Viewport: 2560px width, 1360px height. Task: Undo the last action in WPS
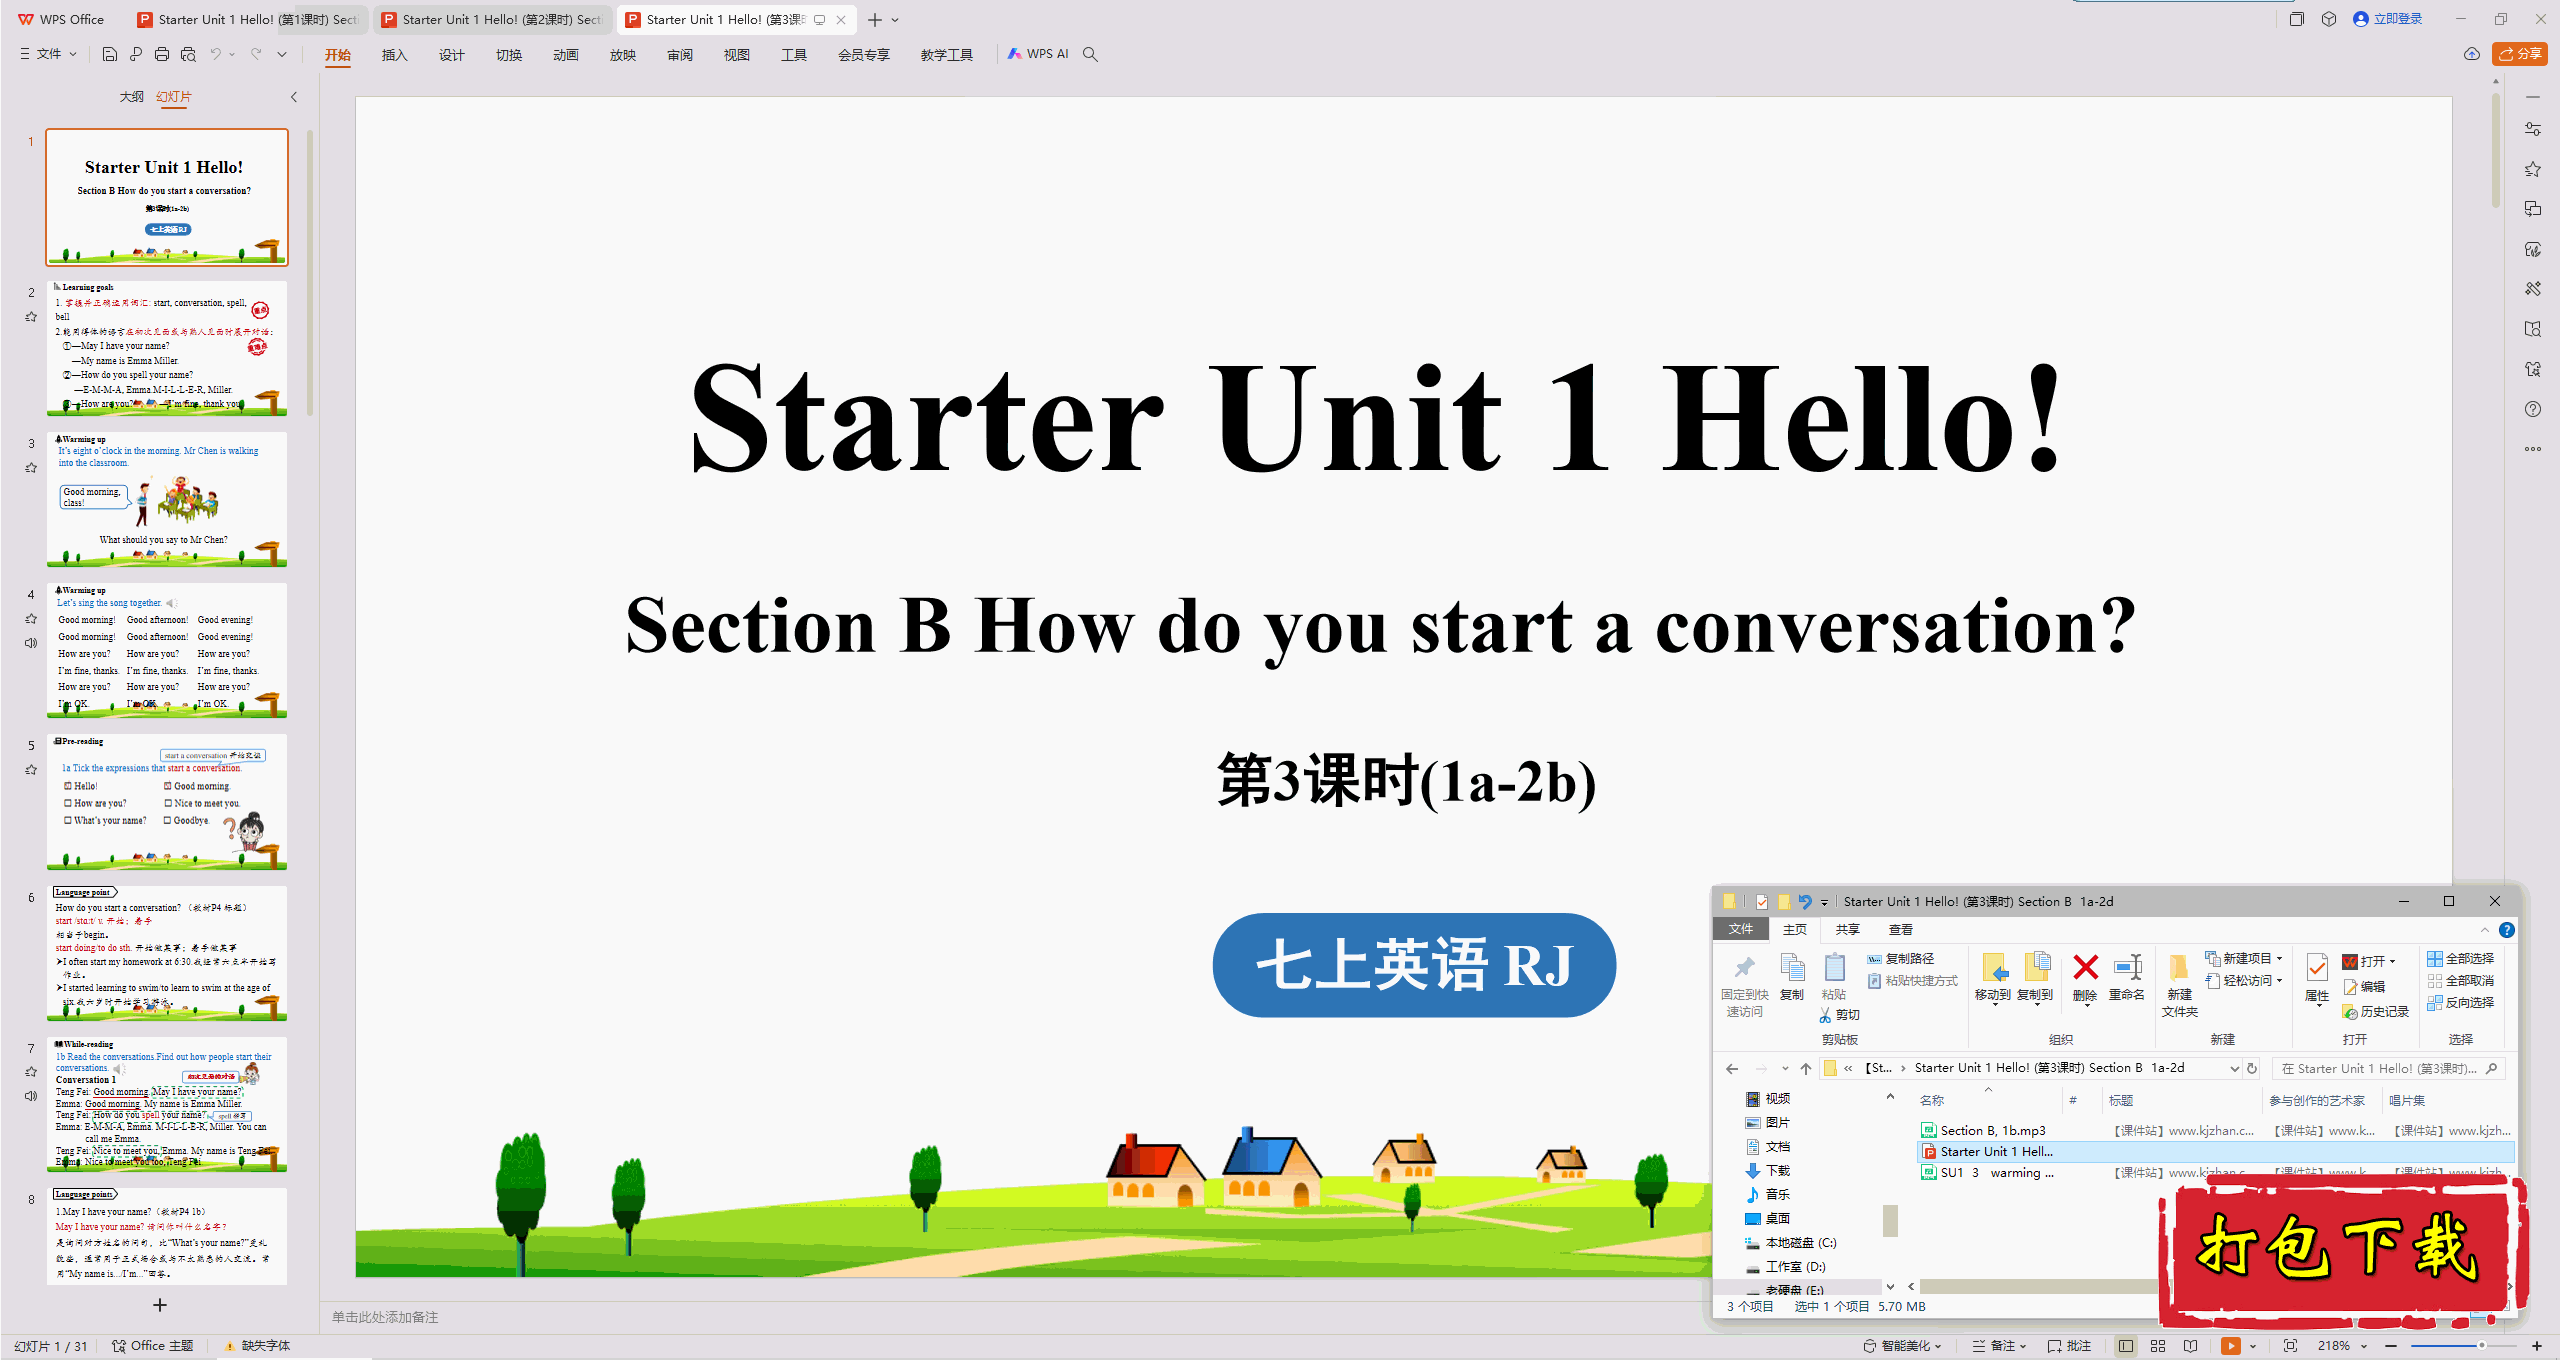pos(215,54)
